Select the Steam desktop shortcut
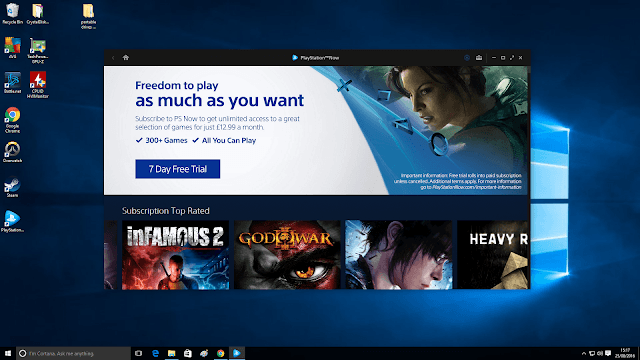The width and height of the screenshot is (640, 360). [12, 187]
